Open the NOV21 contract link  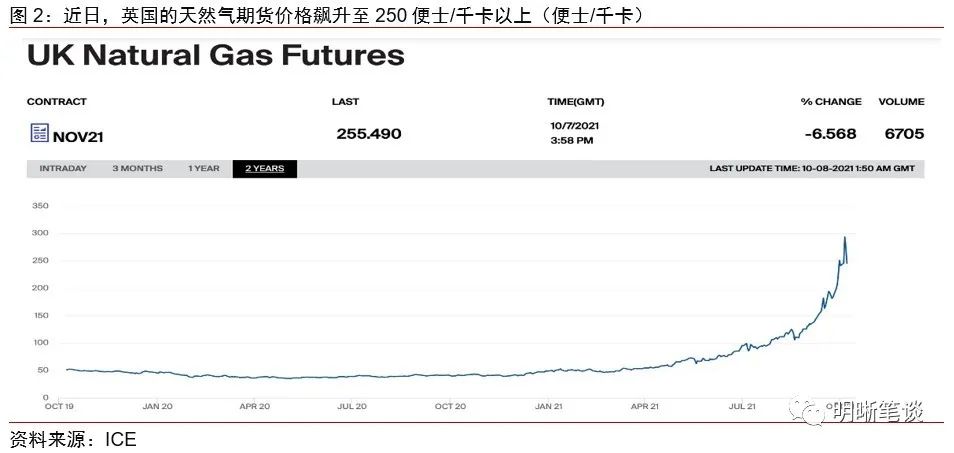[78, 137]
